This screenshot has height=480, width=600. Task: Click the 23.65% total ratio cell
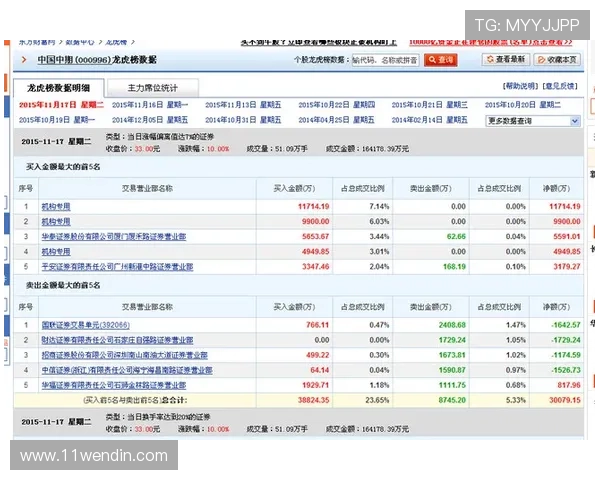click(377, 400)
